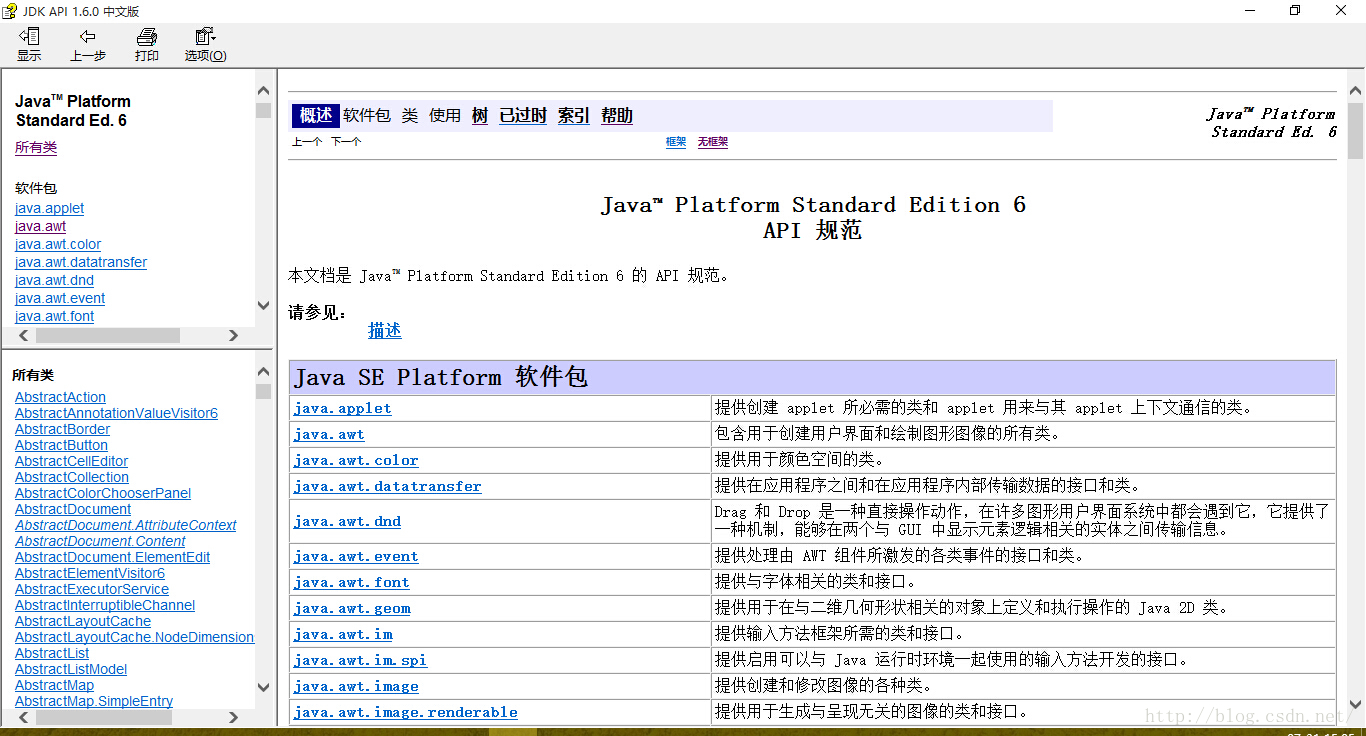Open the AbstractLayoutCache.NodeDimensions link
1366x736 pixels.
pyautogui.click(x=135, y=637)
